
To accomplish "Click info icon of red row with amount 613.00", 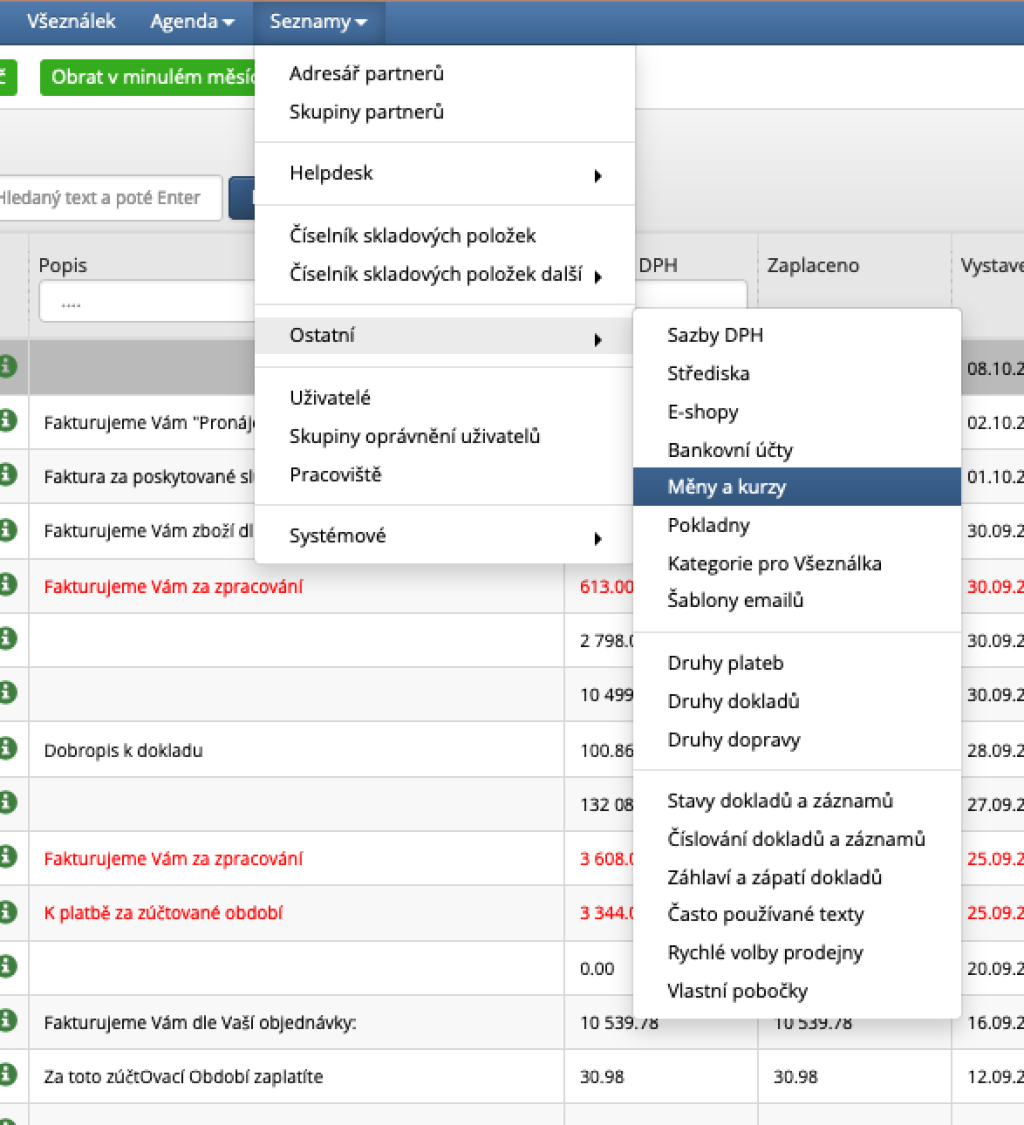I will pyautogui.click(x=8, y=586).
